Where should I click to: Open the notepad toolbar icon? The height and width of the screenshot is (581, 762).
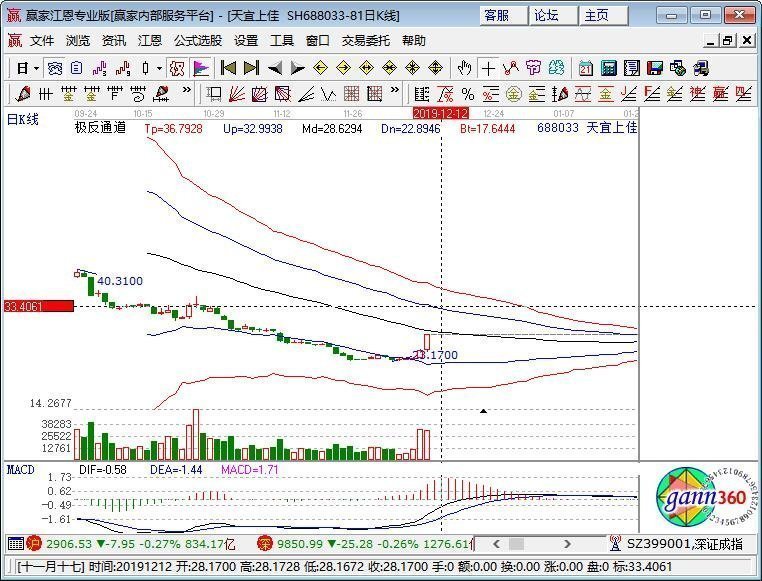632,68
